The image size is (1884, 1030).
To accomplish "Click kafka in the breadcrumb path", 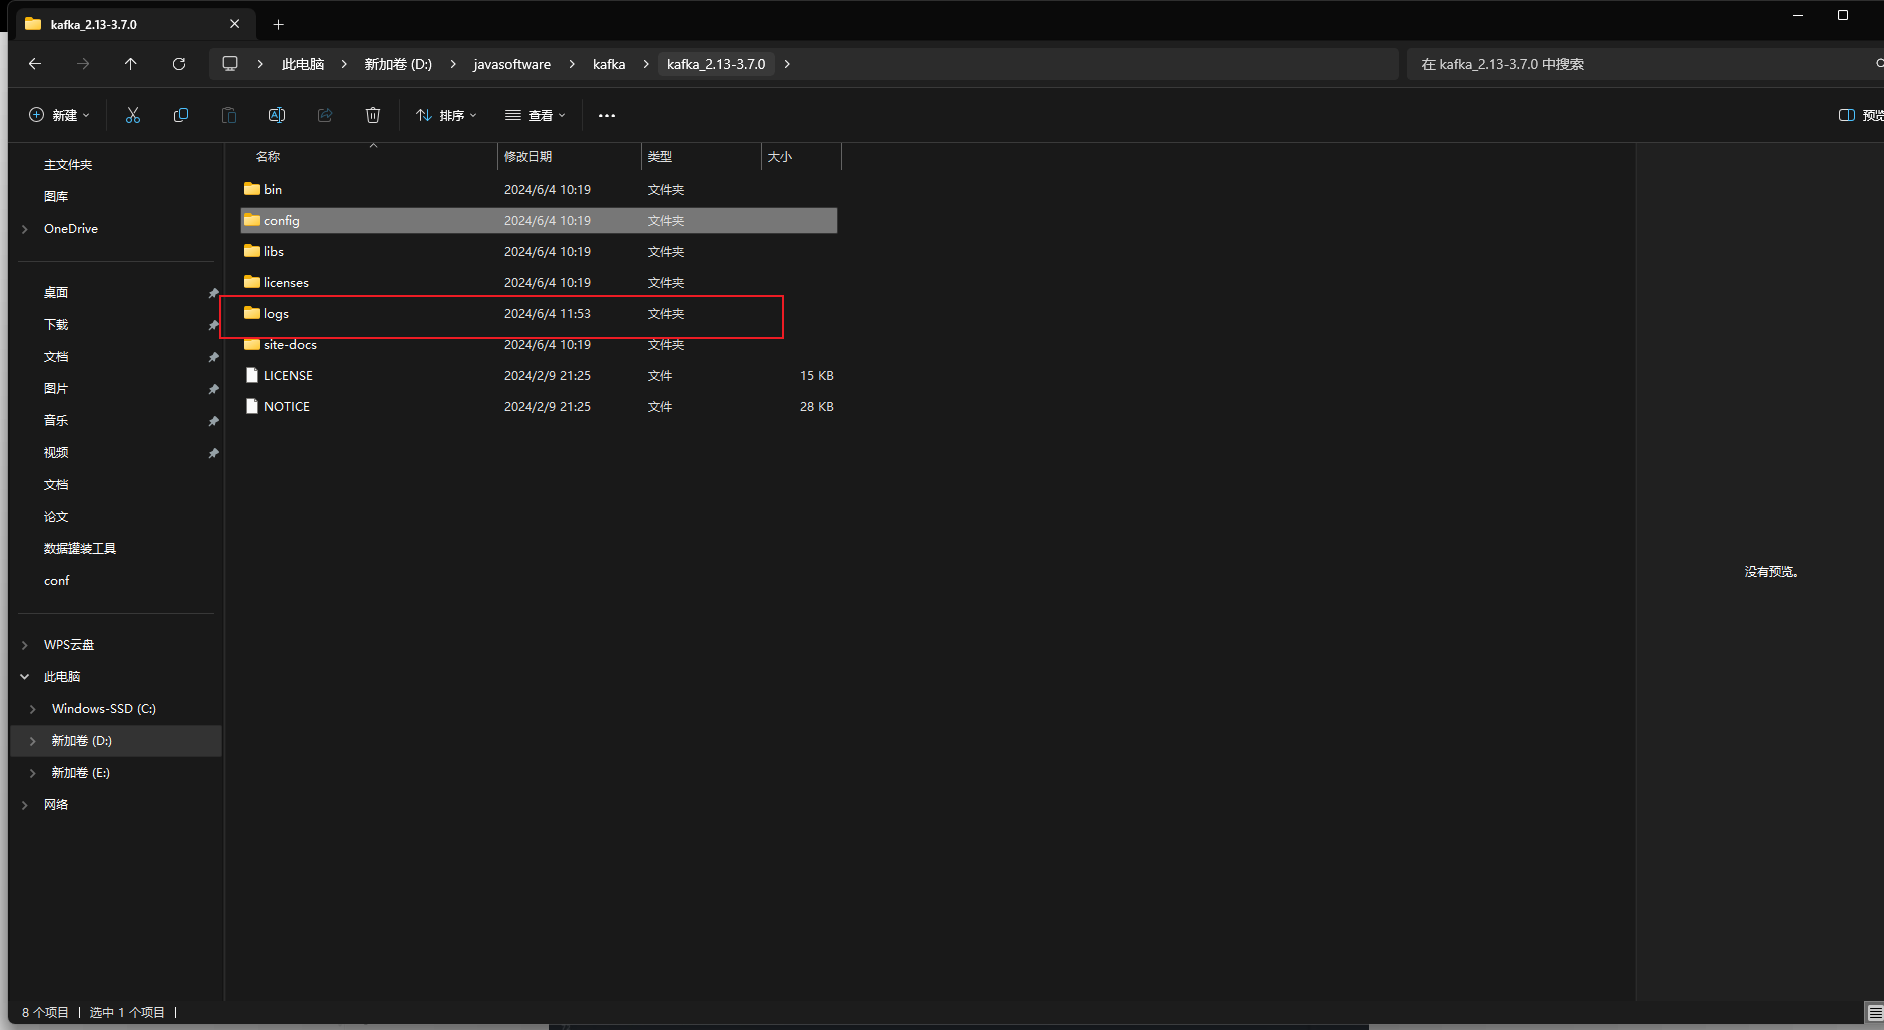I will pos(609,64).
